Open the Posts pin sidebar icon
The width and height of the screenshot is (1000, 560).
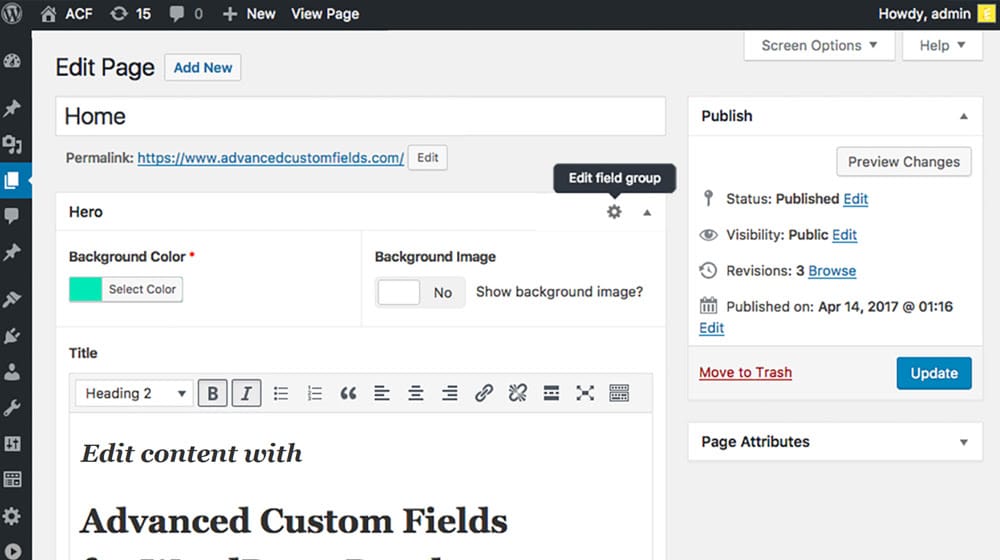click(x=12, y=108)
